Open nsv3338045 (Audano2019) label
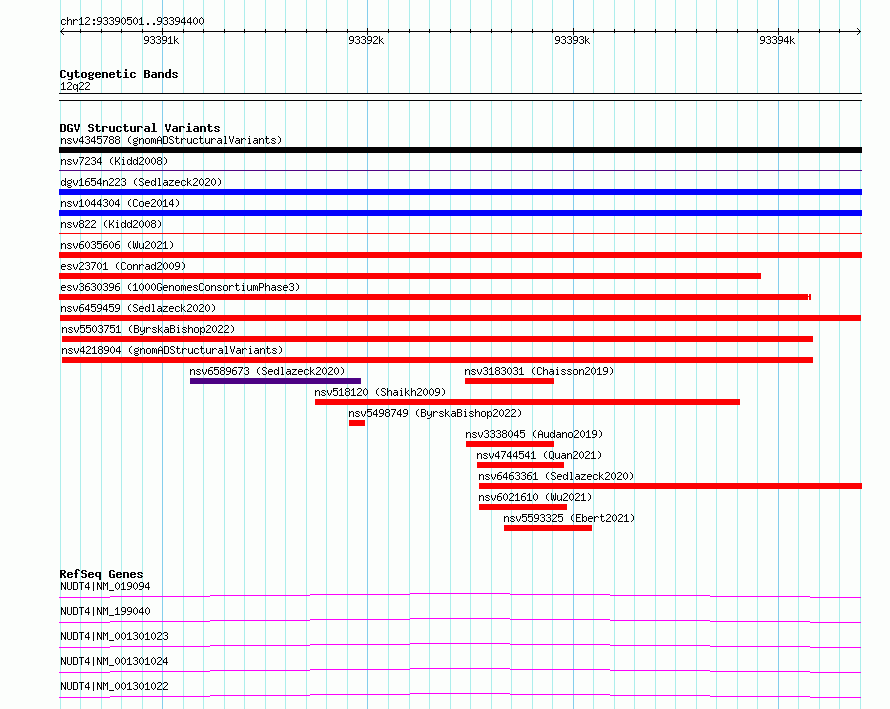This screenshot has height=709, width=890. 534,434
